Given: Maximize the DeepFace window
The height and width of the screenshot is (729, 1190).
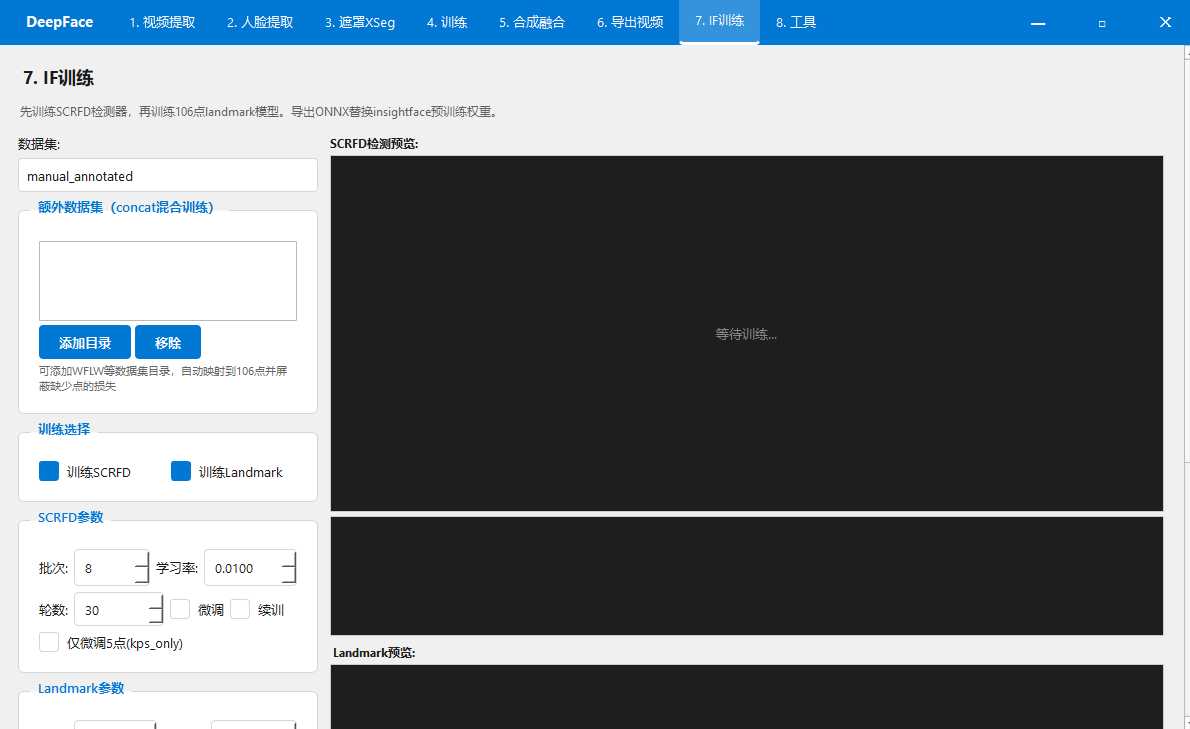Looking at the screenshot, I should (x=1102, y=23).
